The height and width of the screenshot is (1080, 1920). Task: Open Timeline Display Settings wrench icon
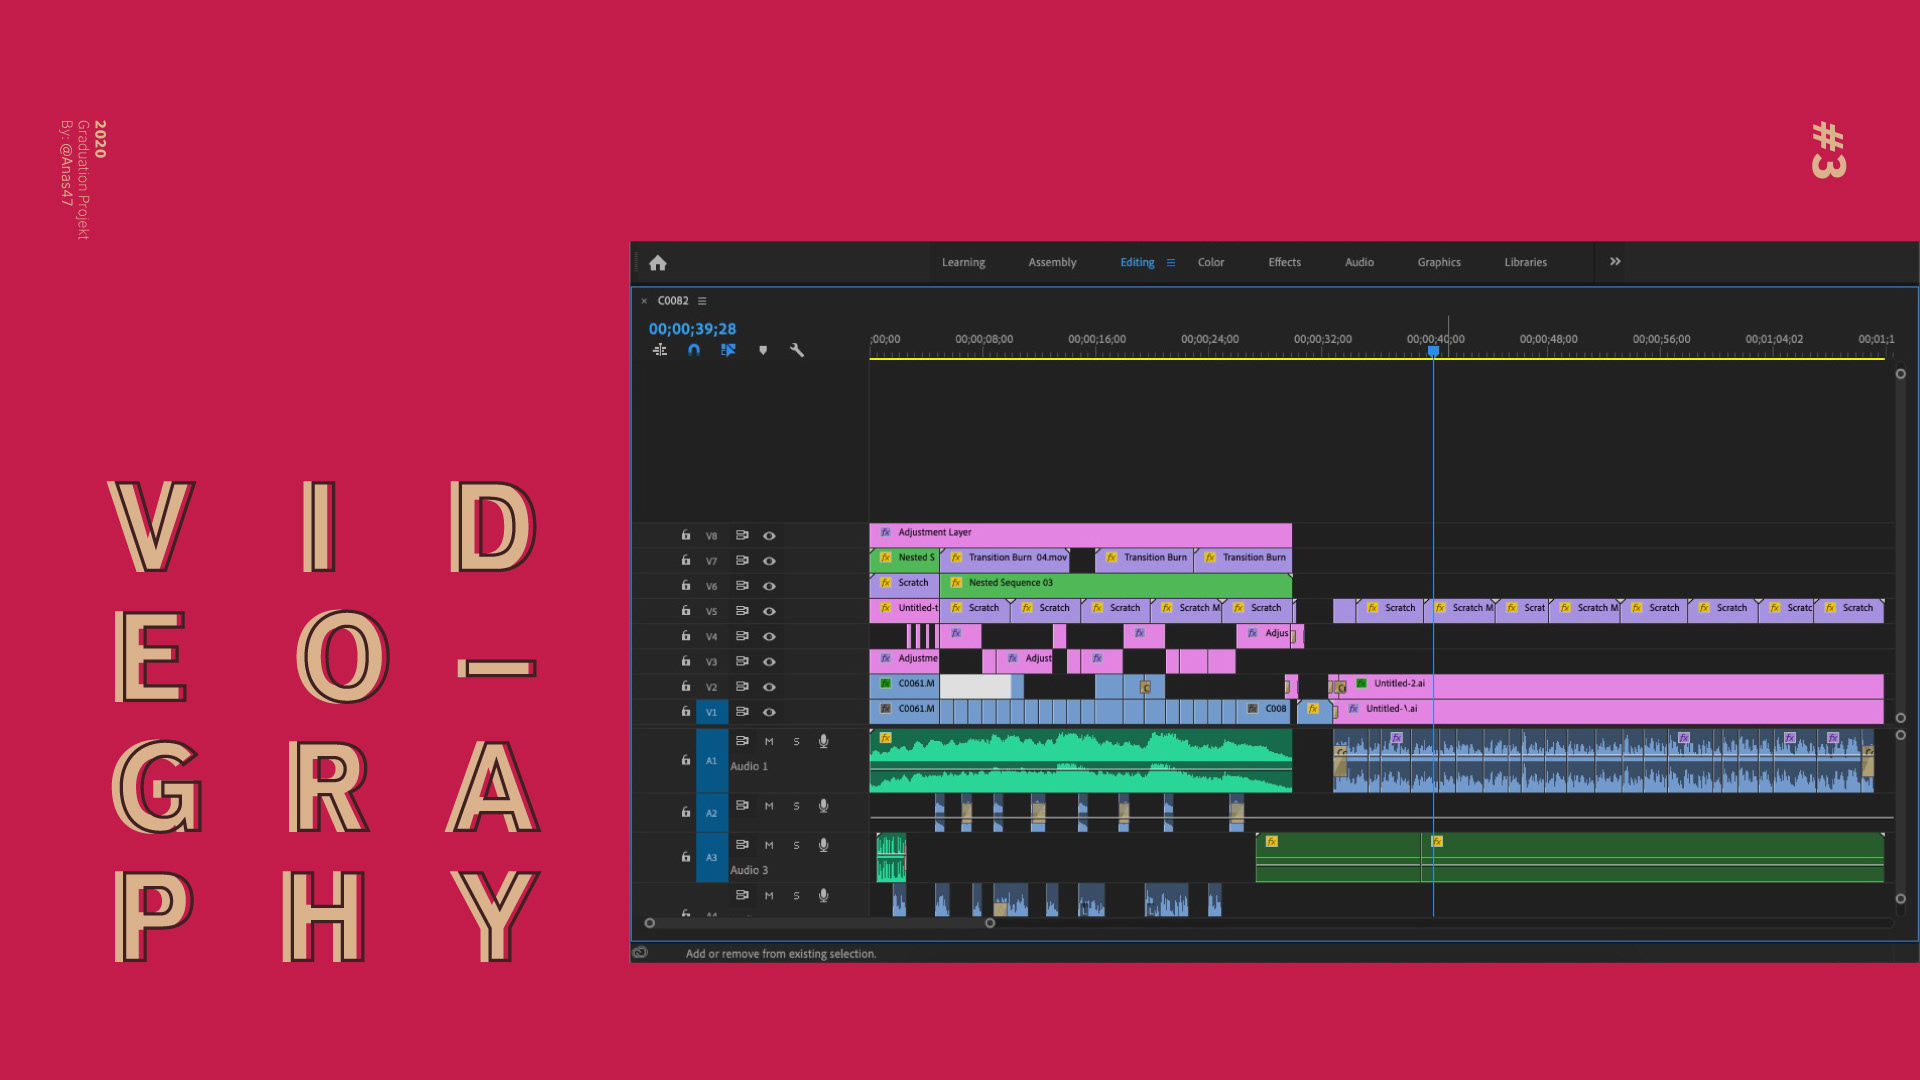tap(797, 350)
